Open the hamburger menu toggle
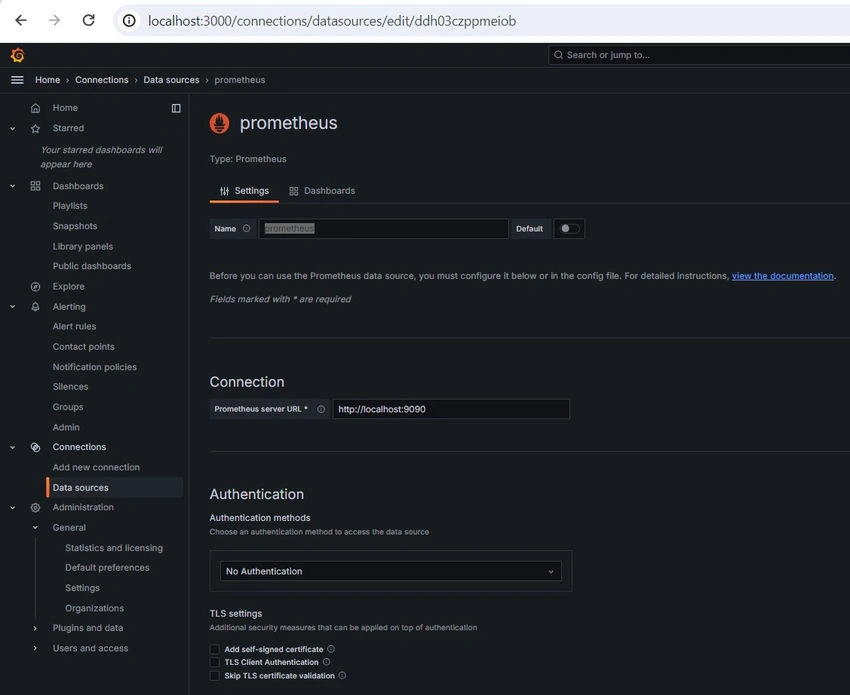850x695 pixels. (x=17, y=80)
